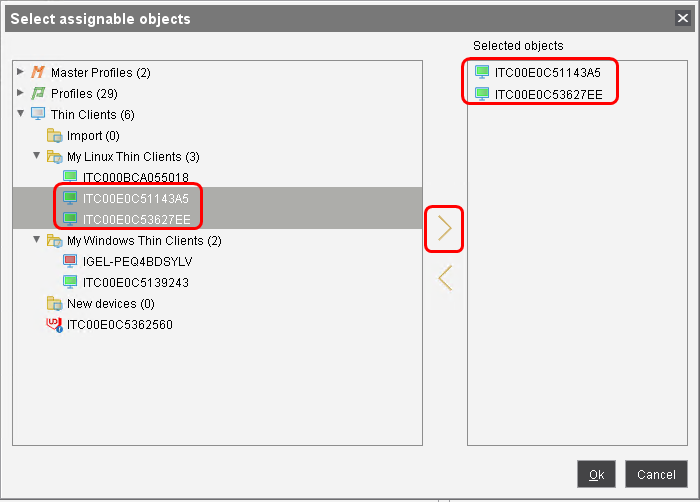Add selection with right arrow button

click(x=445, y=230)
